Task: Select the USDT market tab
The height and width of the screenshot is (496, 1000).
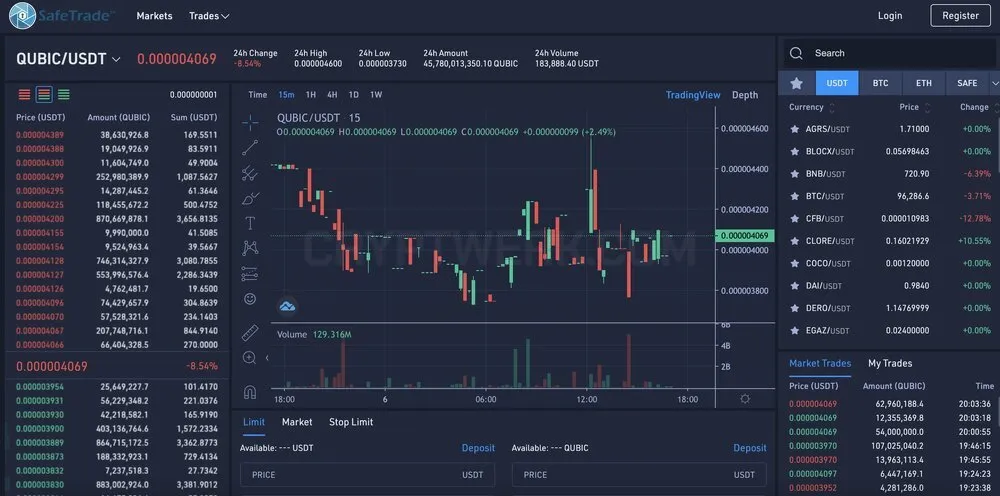Action: click(837, 83)
